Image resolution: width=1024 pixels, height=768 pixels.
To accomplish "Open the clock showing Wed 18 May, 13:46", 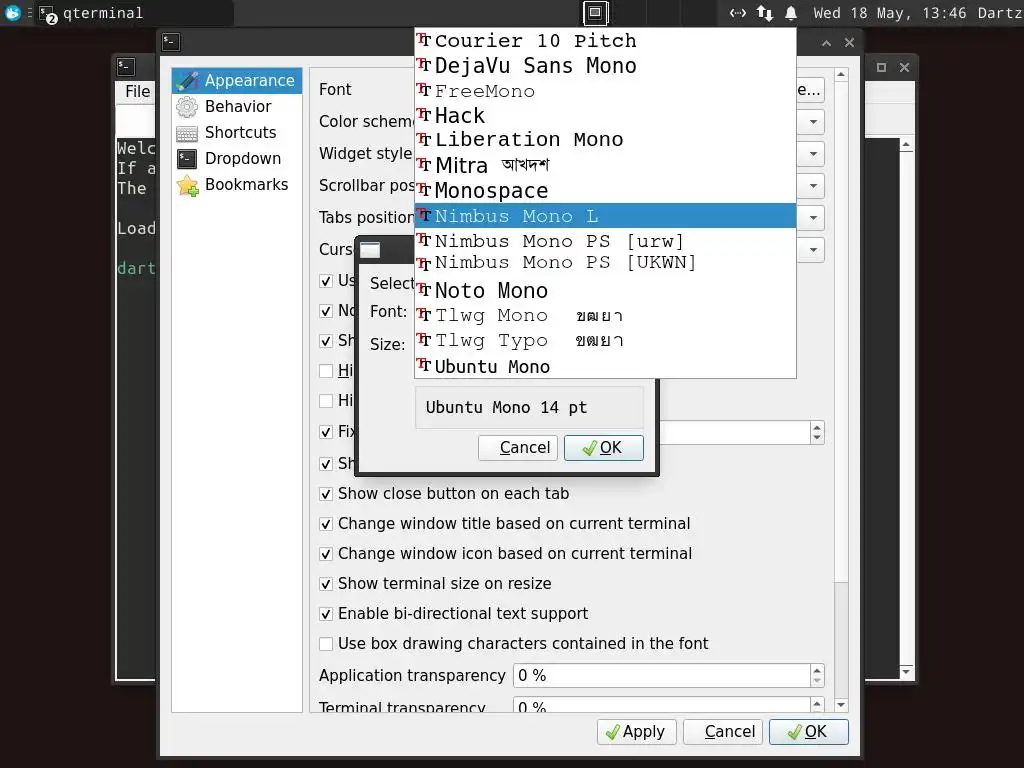I will tap(889, 13).
